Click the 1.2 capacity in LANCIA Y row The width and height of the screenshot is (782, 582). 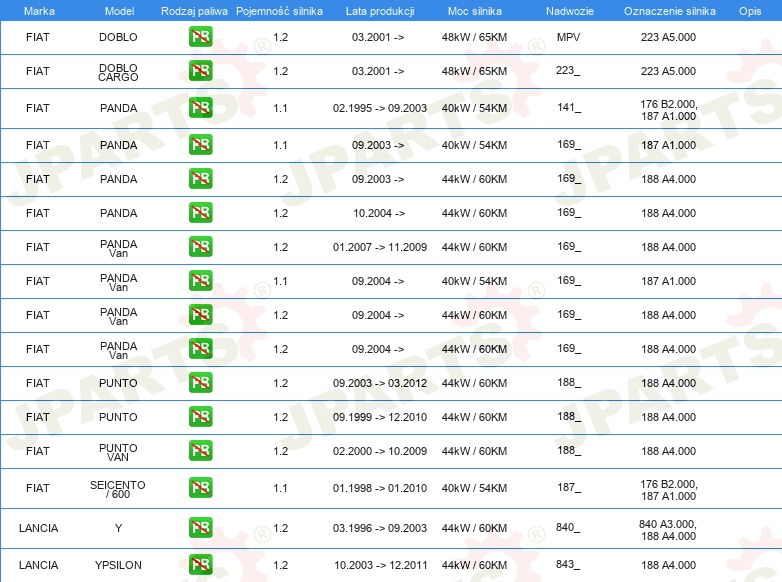point(280,528)
